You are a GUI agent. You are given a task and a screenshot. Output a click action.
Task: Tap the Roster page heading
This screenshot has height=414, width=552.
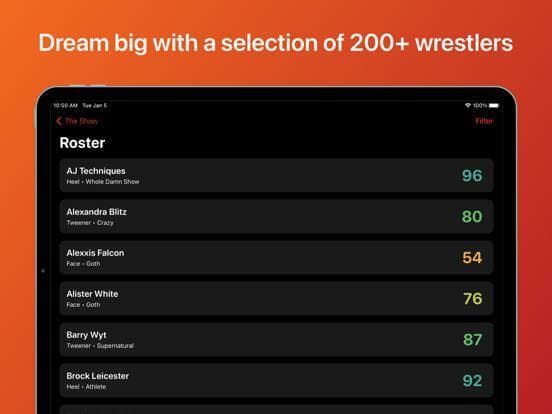click(x=82, y=143)
